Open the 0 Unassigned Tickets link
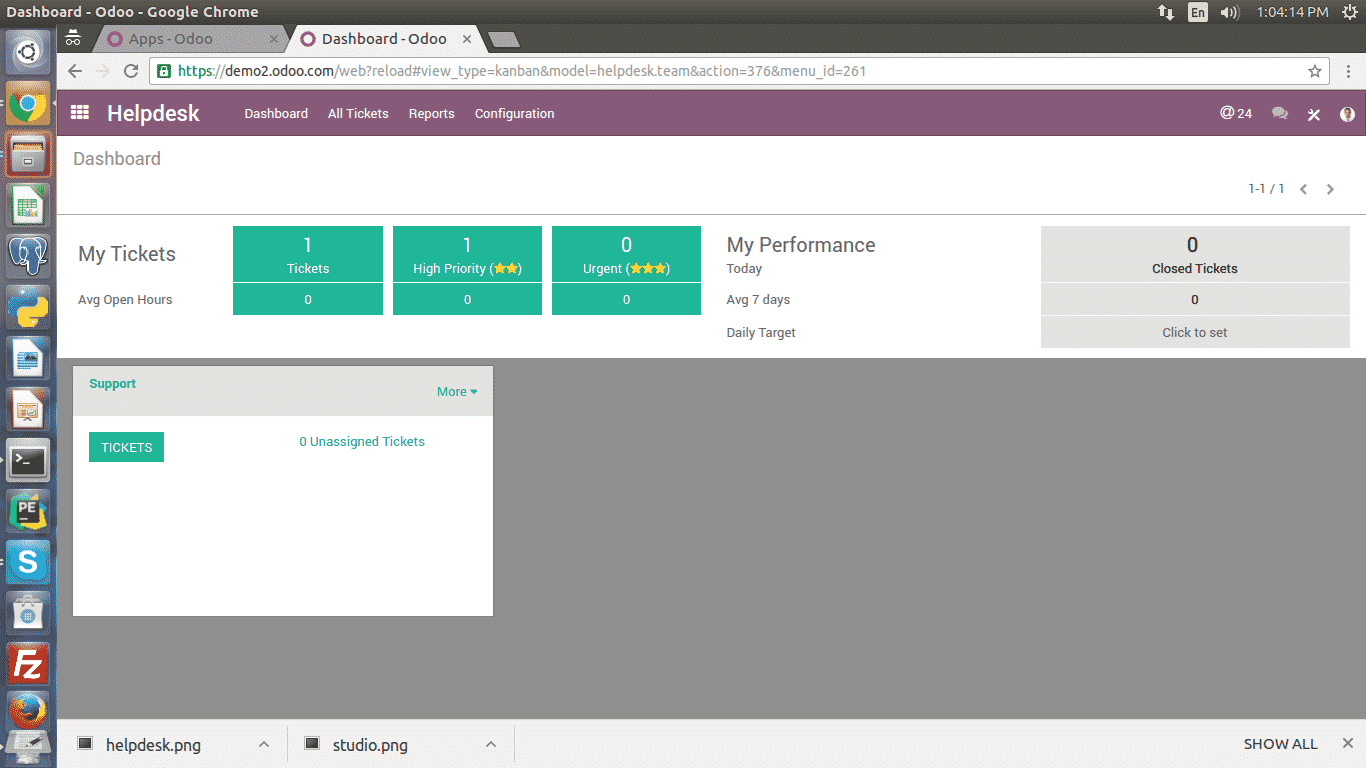The image size is (1366, 768). [362, 441]
